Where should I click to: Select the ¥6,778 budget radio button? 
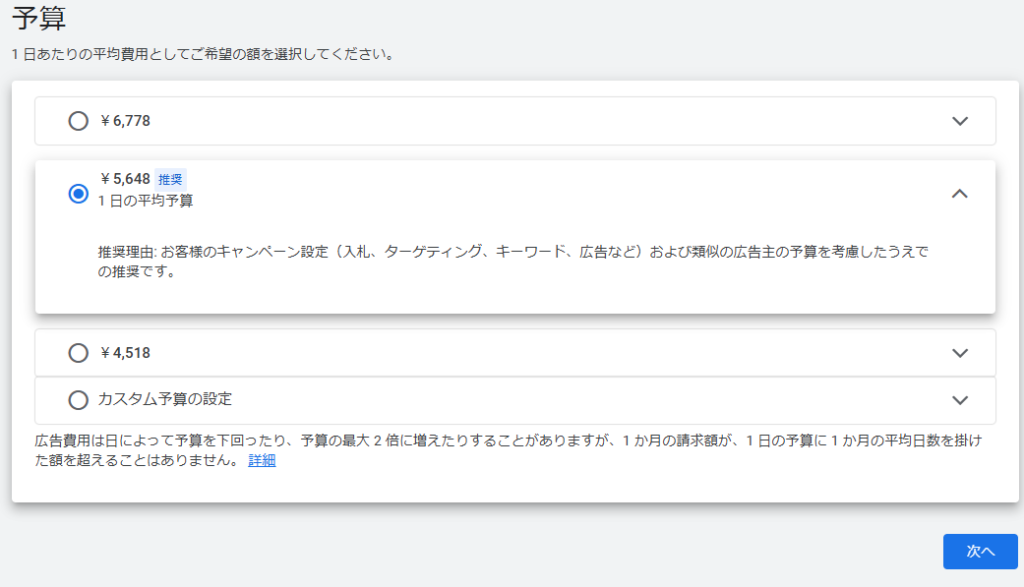[78, 121]
